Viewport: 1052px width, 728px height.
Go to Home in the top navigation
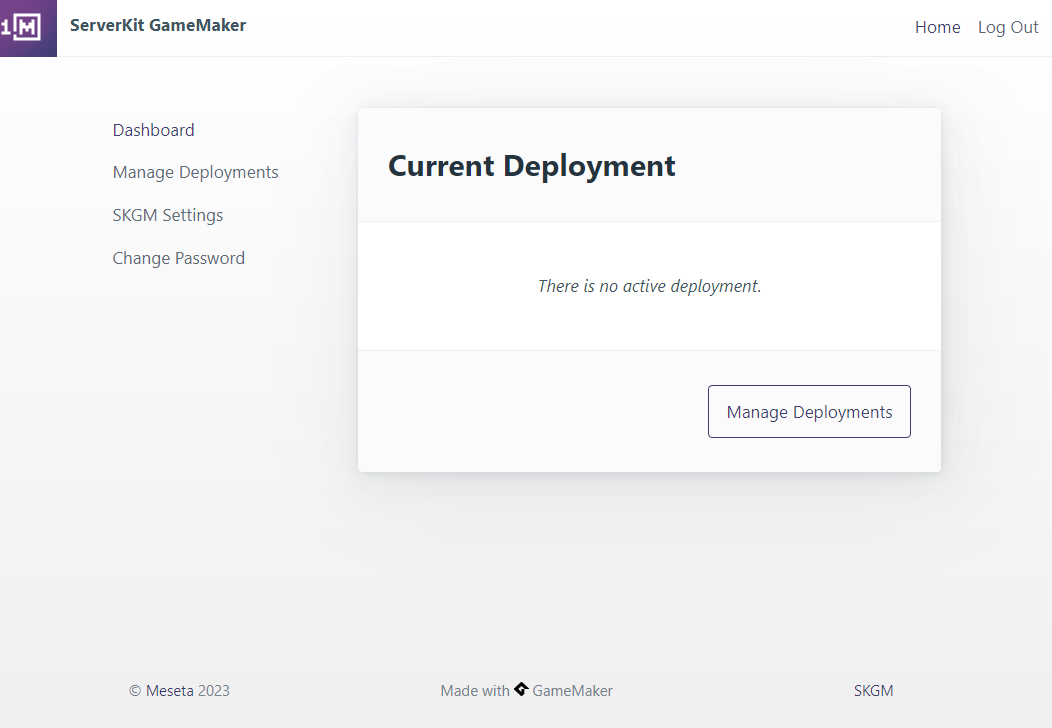click(937, 28)
